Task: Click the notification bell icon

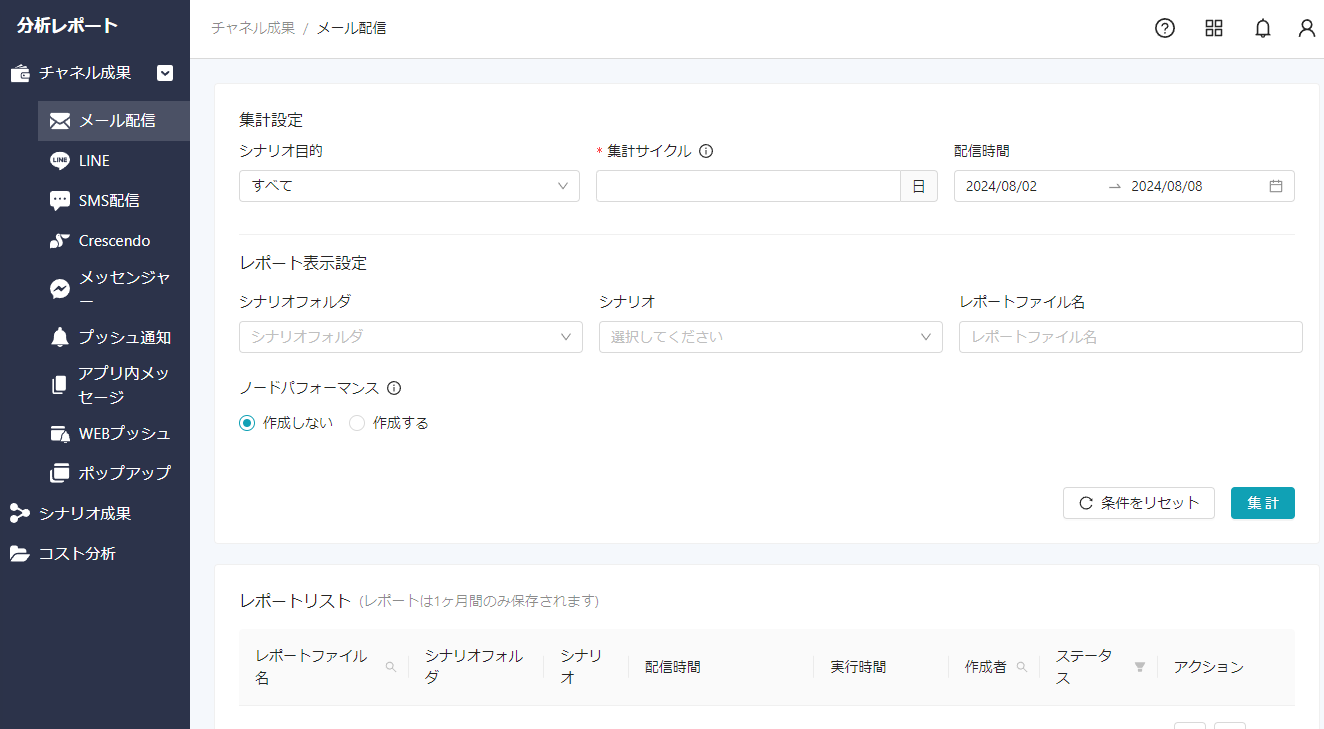Action: point(1262,28)
